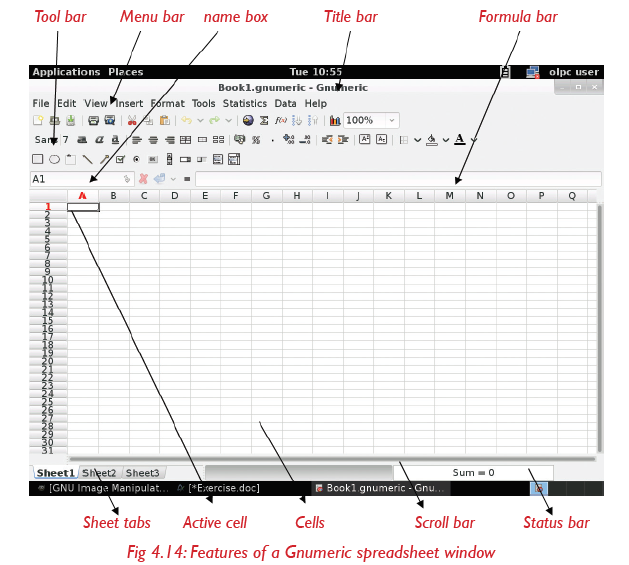Open the f(x) function wizard

pyautogui.click(x=281, y=120)
